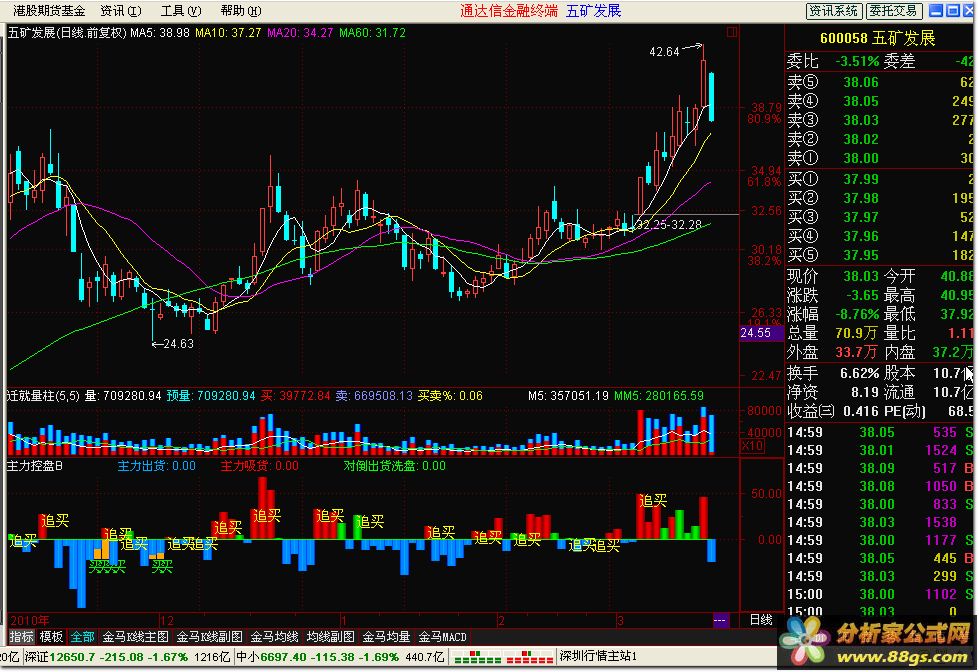Switch to 金马均线 indicator tab

(x=274, y=636)
